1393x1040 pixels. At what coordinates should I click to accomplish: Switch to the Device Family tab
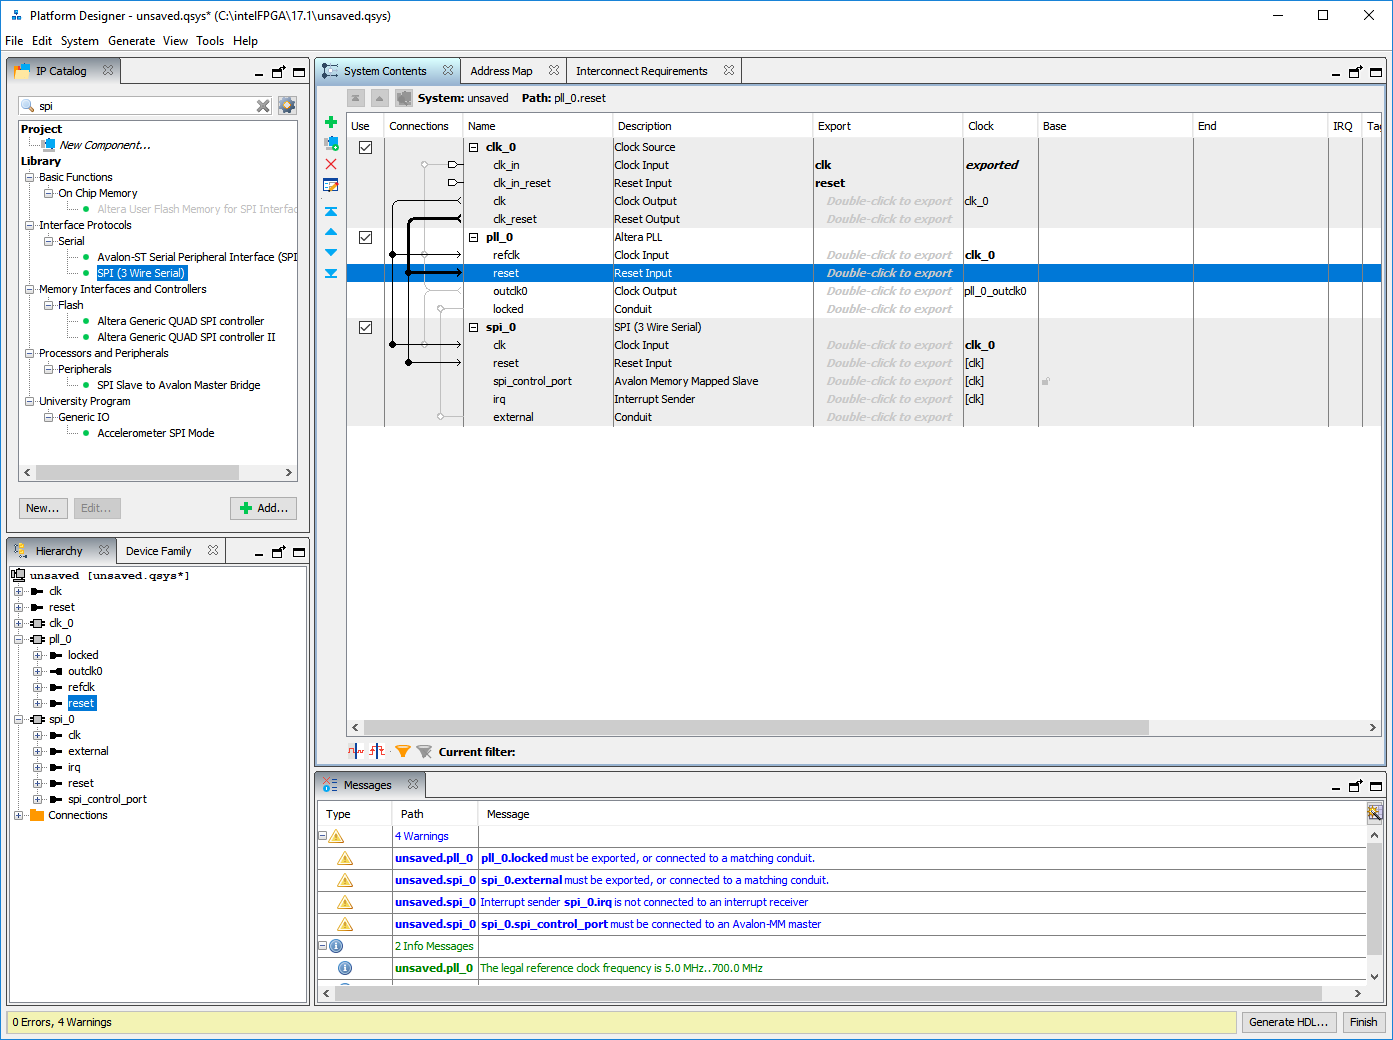click(158, 551)
